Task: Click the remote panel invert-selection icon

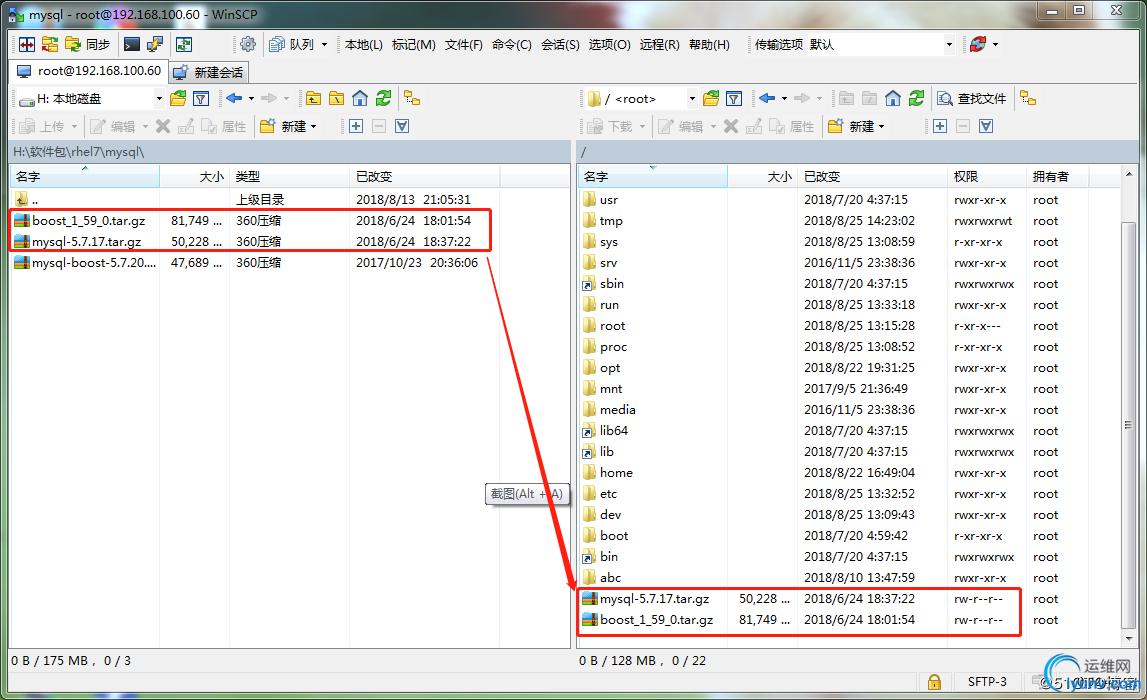Action: click(986, 127)
